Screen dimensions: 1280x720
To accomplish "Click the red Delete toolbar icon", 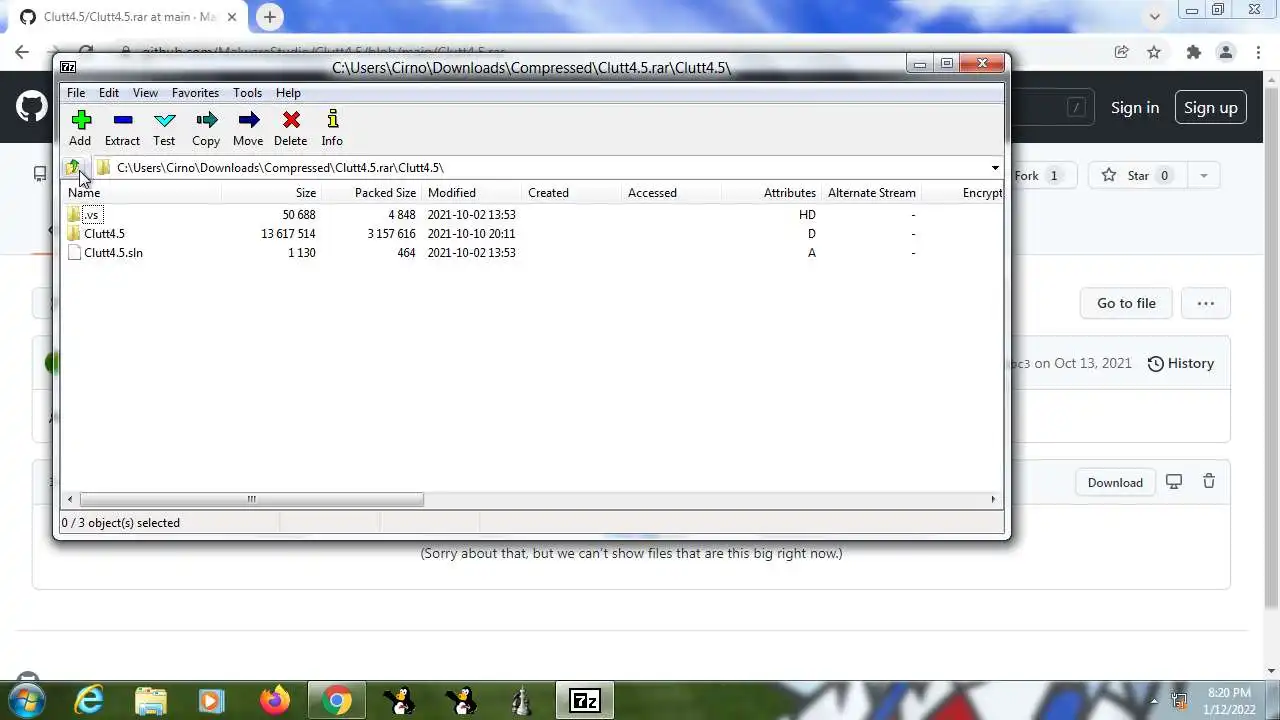I will (291, 120).
